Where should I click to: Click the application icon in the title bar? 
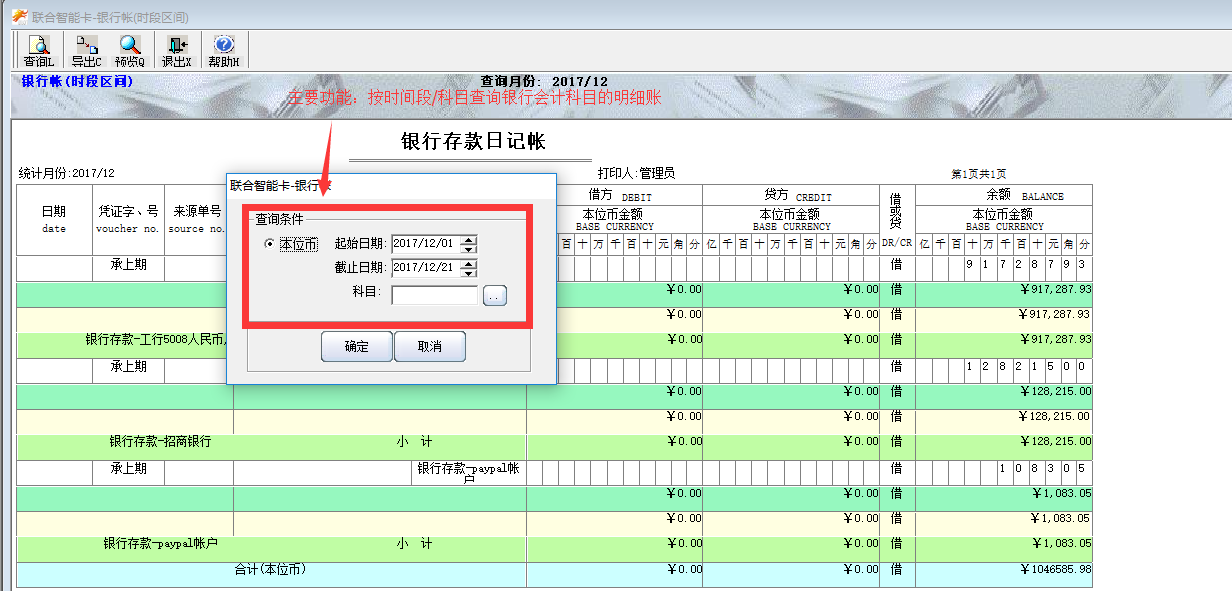click(19, 16)
